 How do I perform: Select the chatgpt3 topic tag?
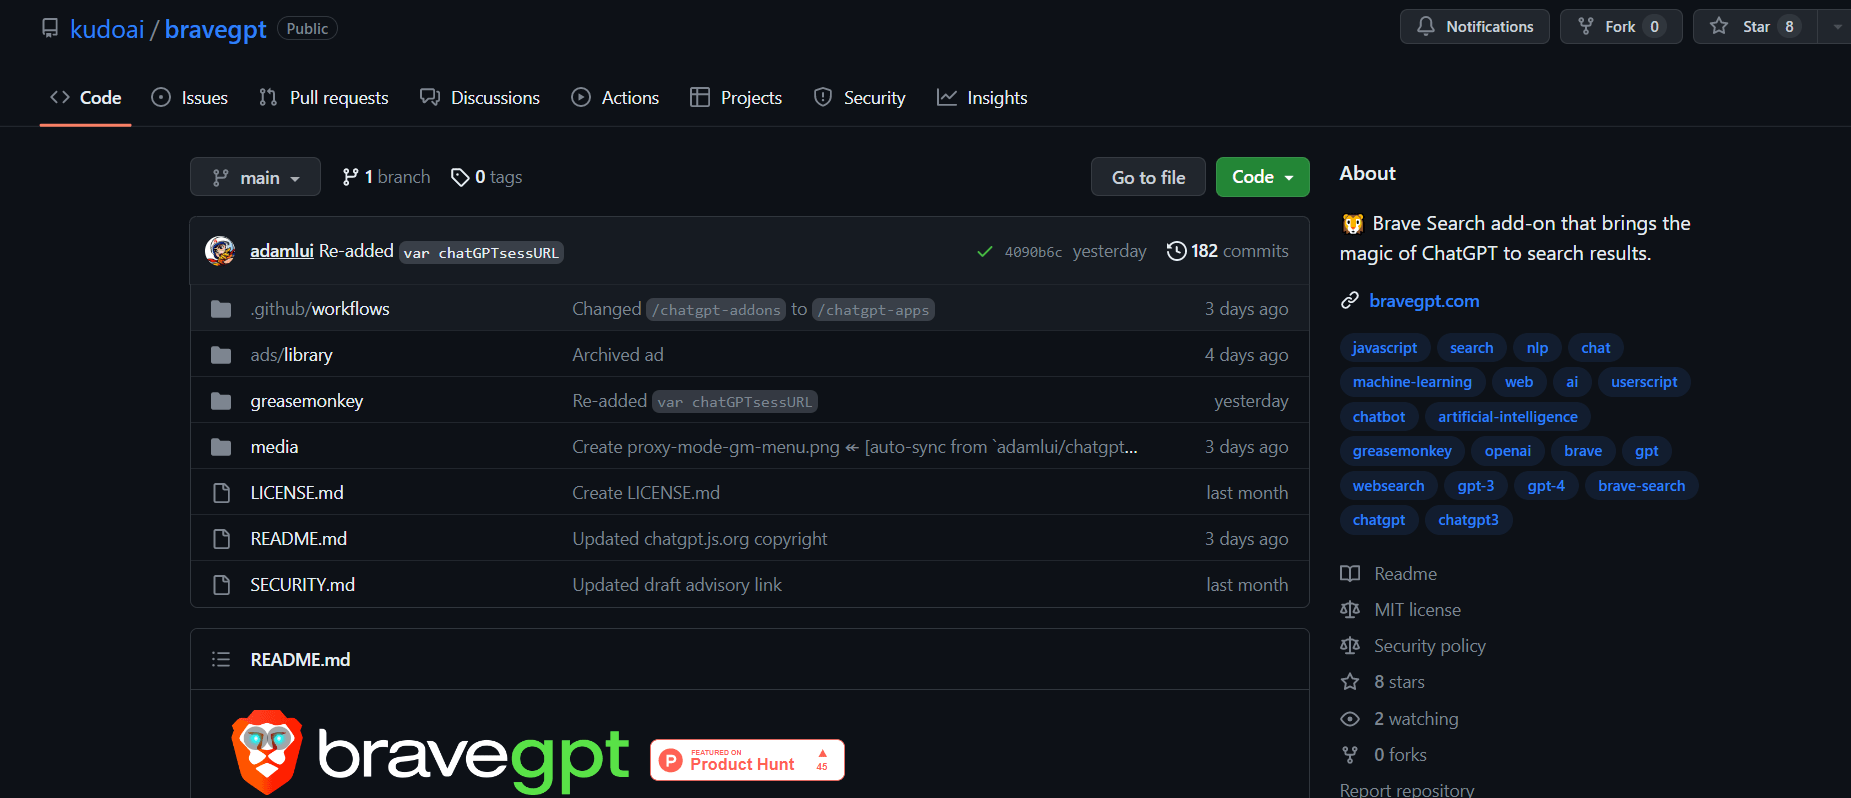pos(1468,520)
